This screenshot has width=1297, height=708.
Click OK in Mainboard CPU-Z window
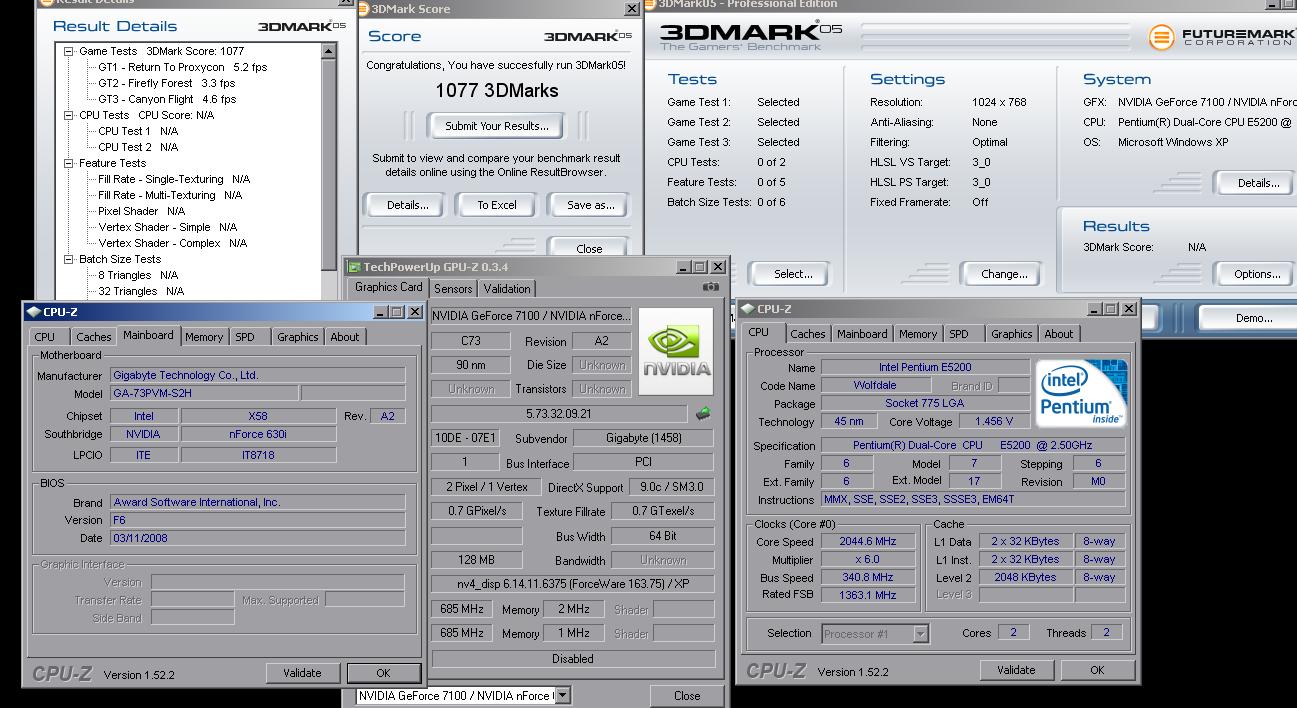(383, 673)
